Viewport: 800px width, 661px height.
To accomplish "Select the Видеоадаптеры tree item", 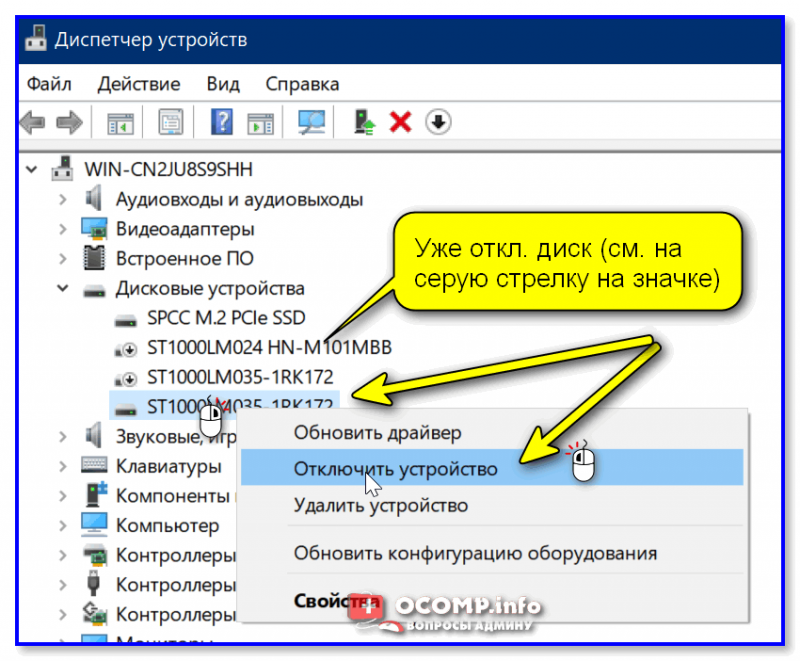I will [x=185, y=229].
